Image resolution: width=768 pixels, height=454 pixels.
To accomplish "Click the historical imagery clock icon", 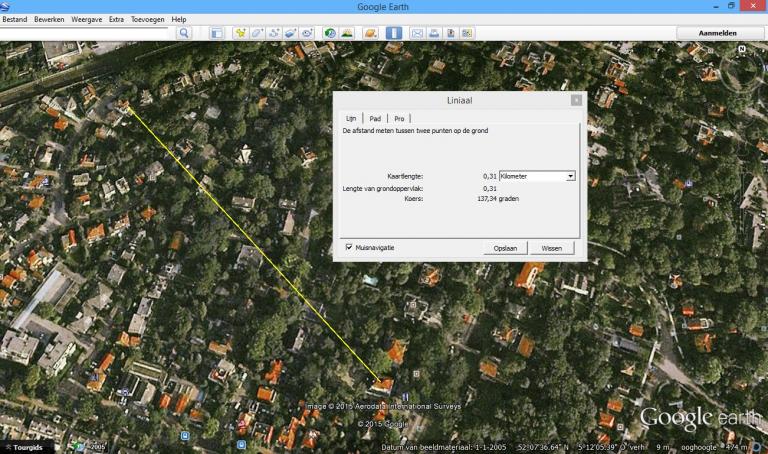I will 330,33.
